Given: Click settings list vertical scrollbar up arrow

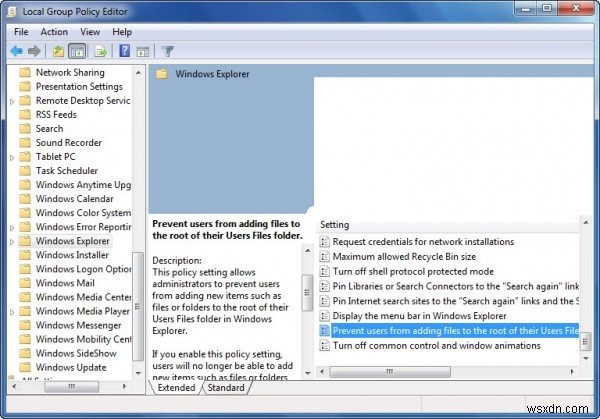Looking at the screenshot, I should (x=586, y=222).
